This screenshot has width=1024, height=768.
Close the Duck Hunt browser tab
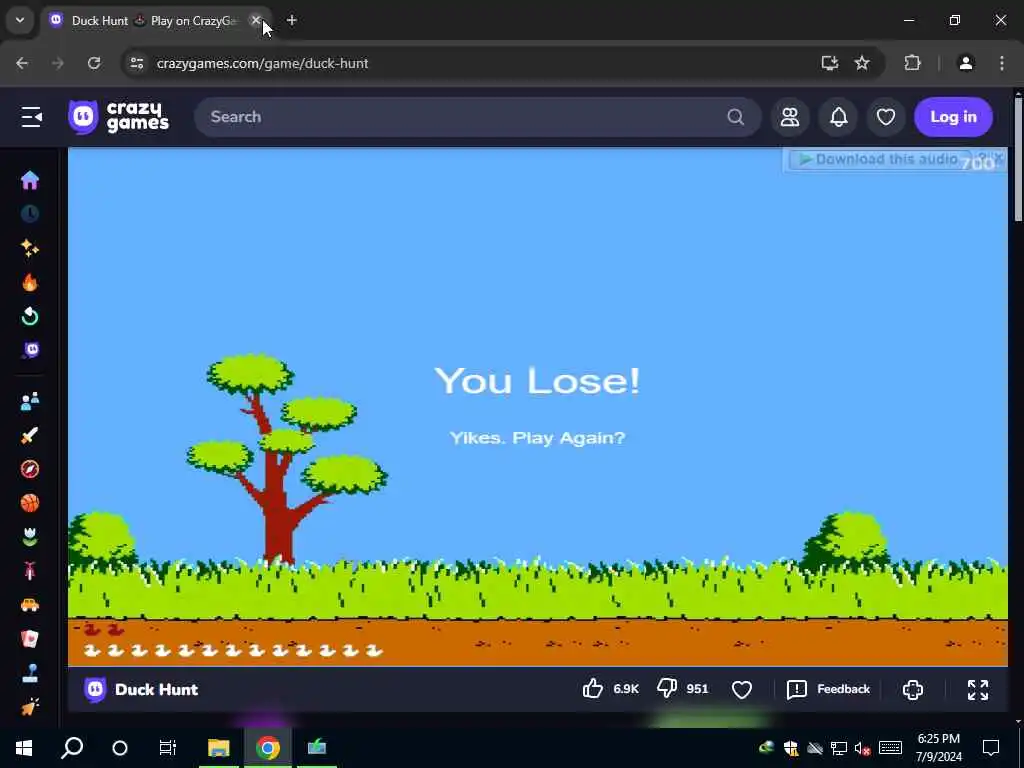(256, 21)
